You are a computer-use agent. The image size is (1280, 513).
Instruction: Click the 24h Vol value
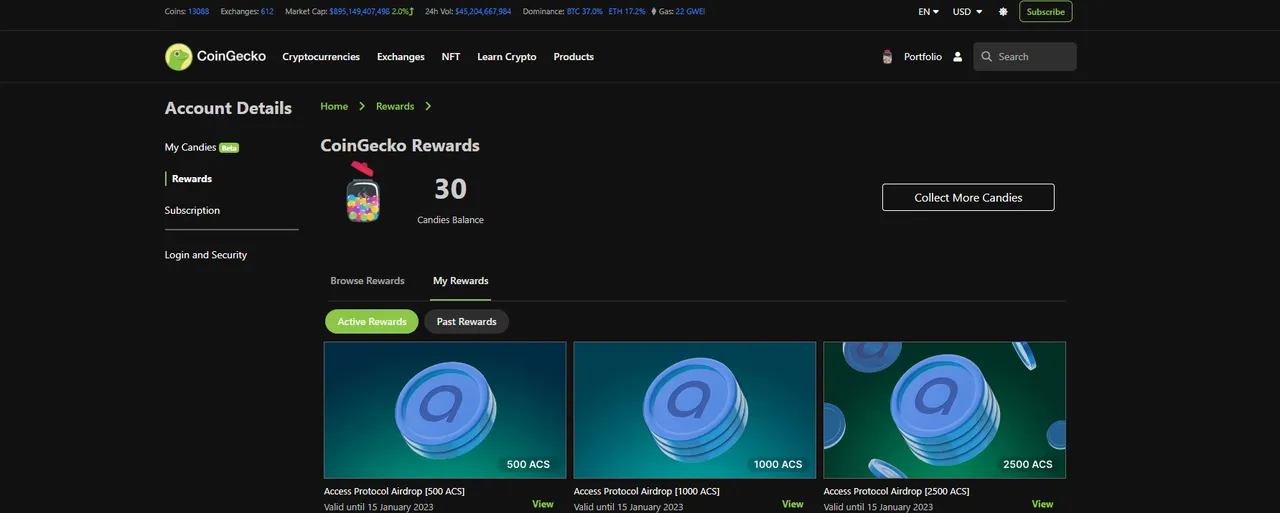(483, 12)
